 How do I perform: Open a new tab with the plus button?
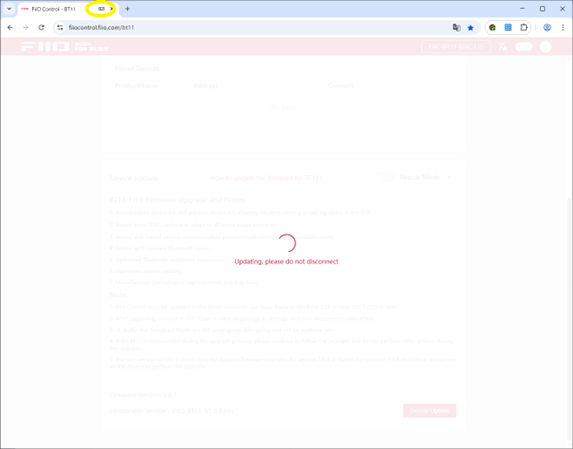point(128,9)
